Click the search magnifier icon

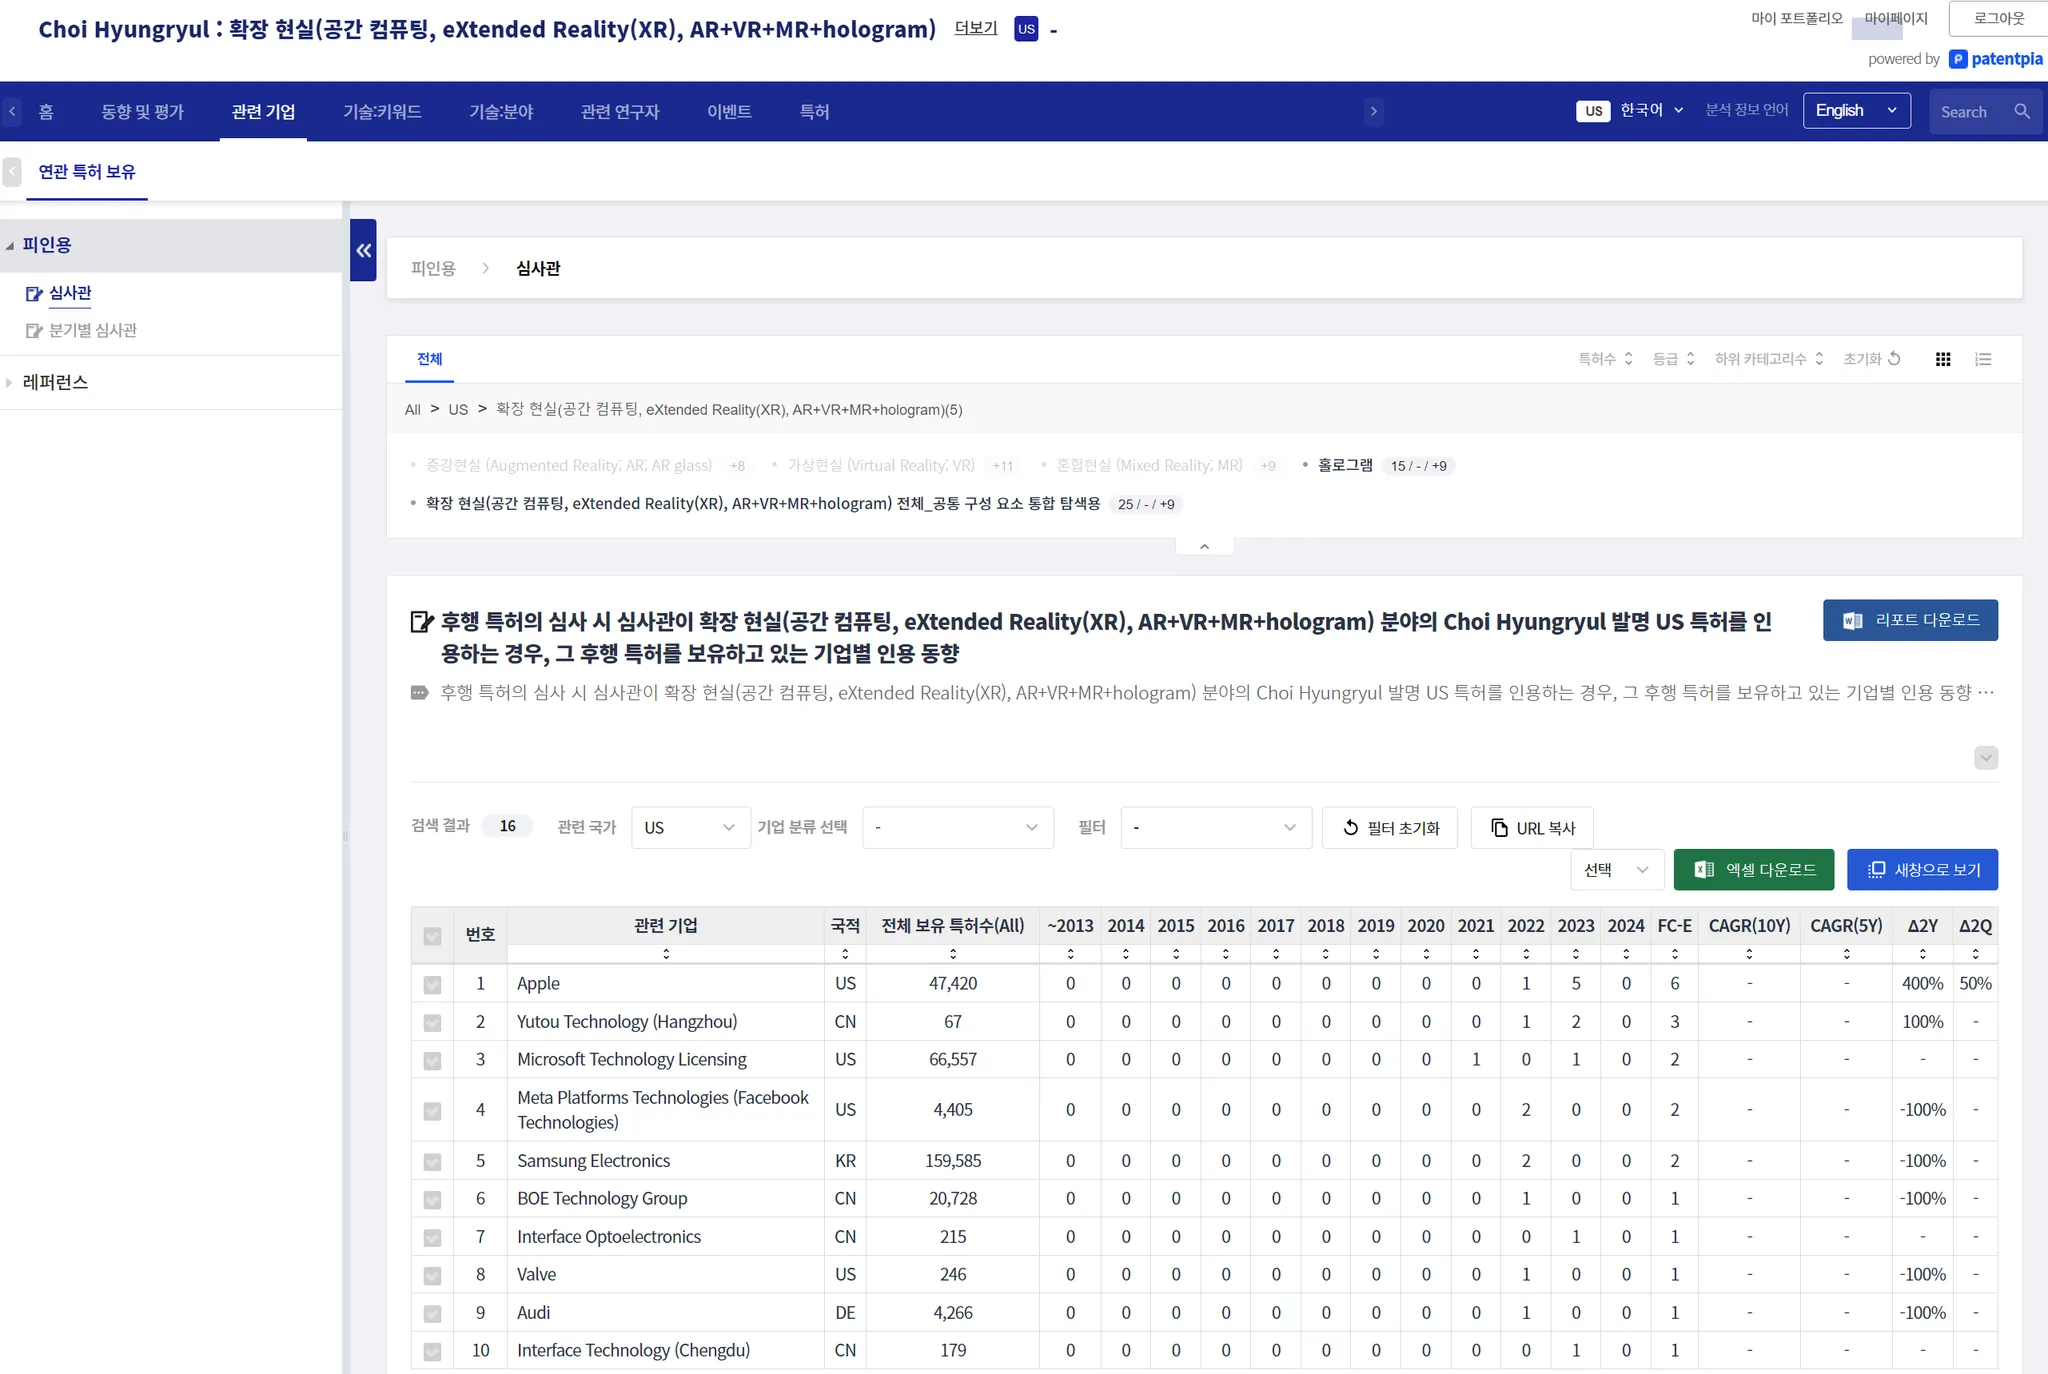click(2022, 111)
